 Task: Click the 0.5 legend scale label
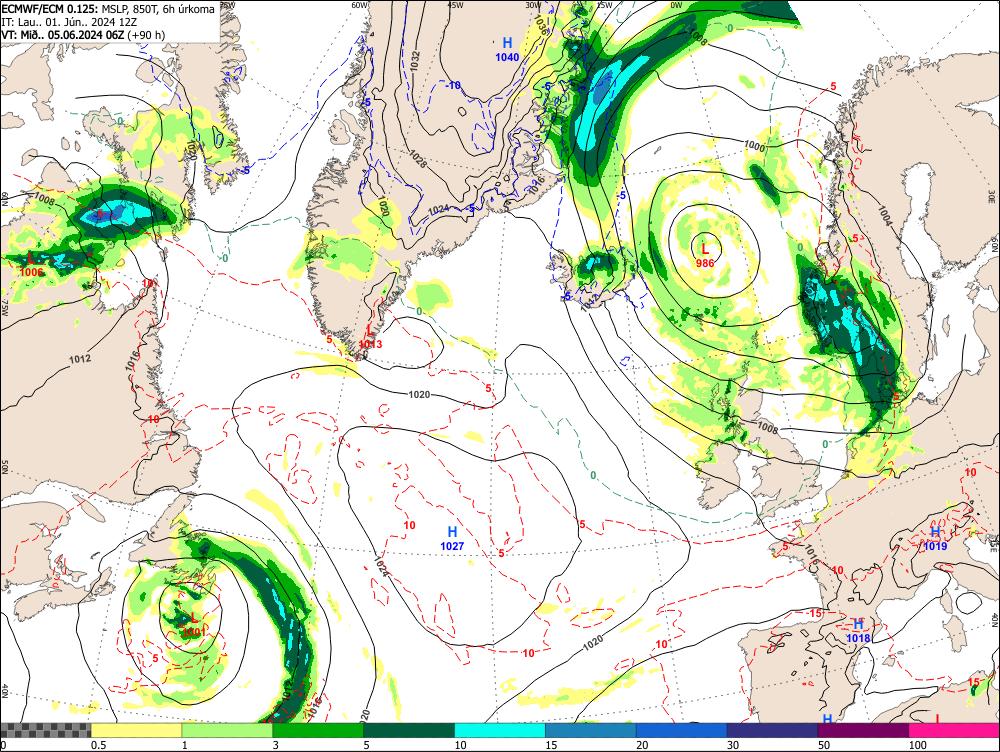(98, 745)
